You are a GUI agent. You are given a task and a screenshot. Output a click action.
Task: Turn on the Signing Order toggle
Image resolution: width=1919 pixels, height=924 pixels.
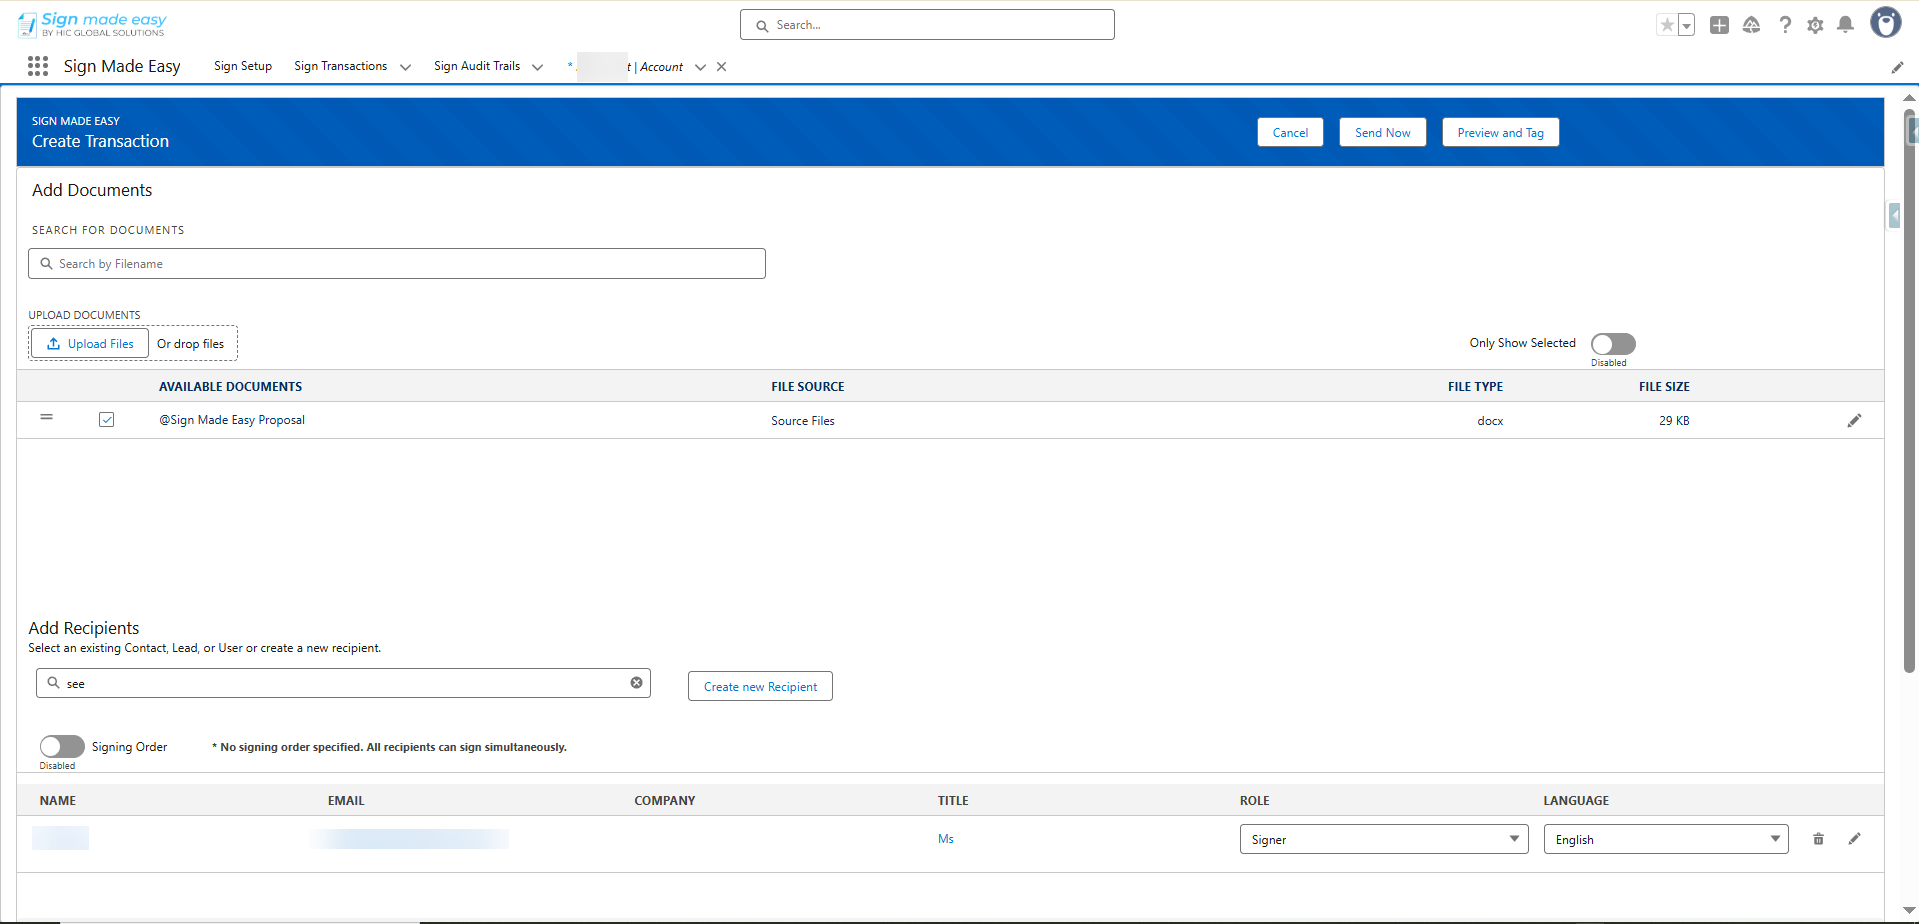pos(62,747)
